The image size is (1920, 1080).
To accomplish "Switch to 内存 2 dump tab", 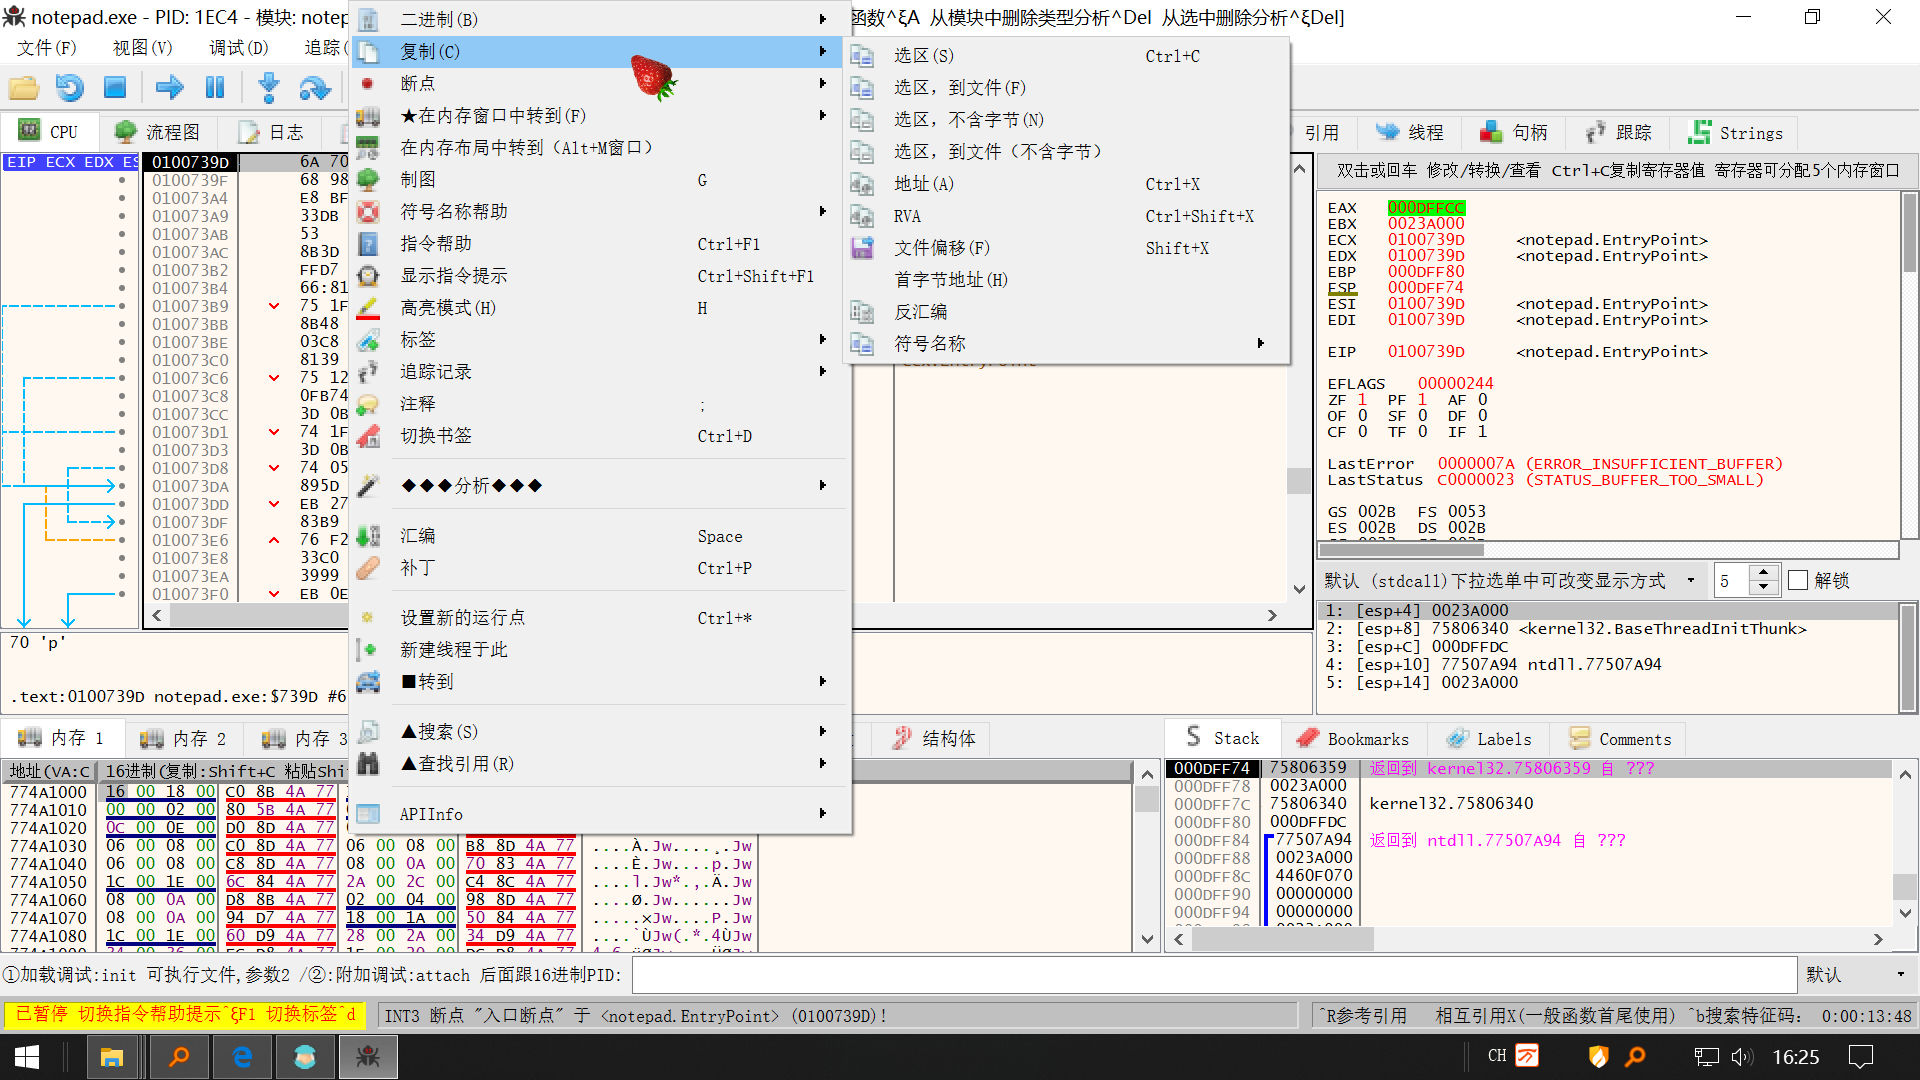I will [x=183, y=738].
